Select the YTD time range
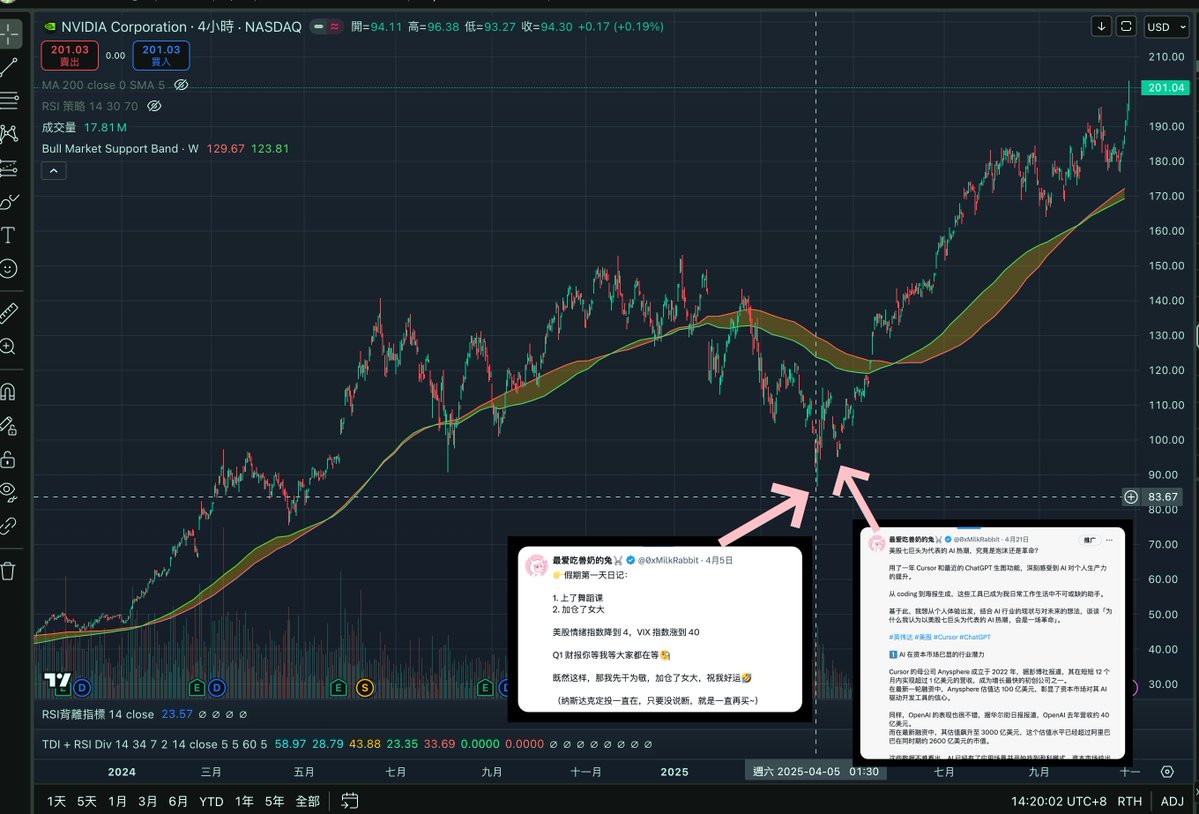 (x=211, y=801)
